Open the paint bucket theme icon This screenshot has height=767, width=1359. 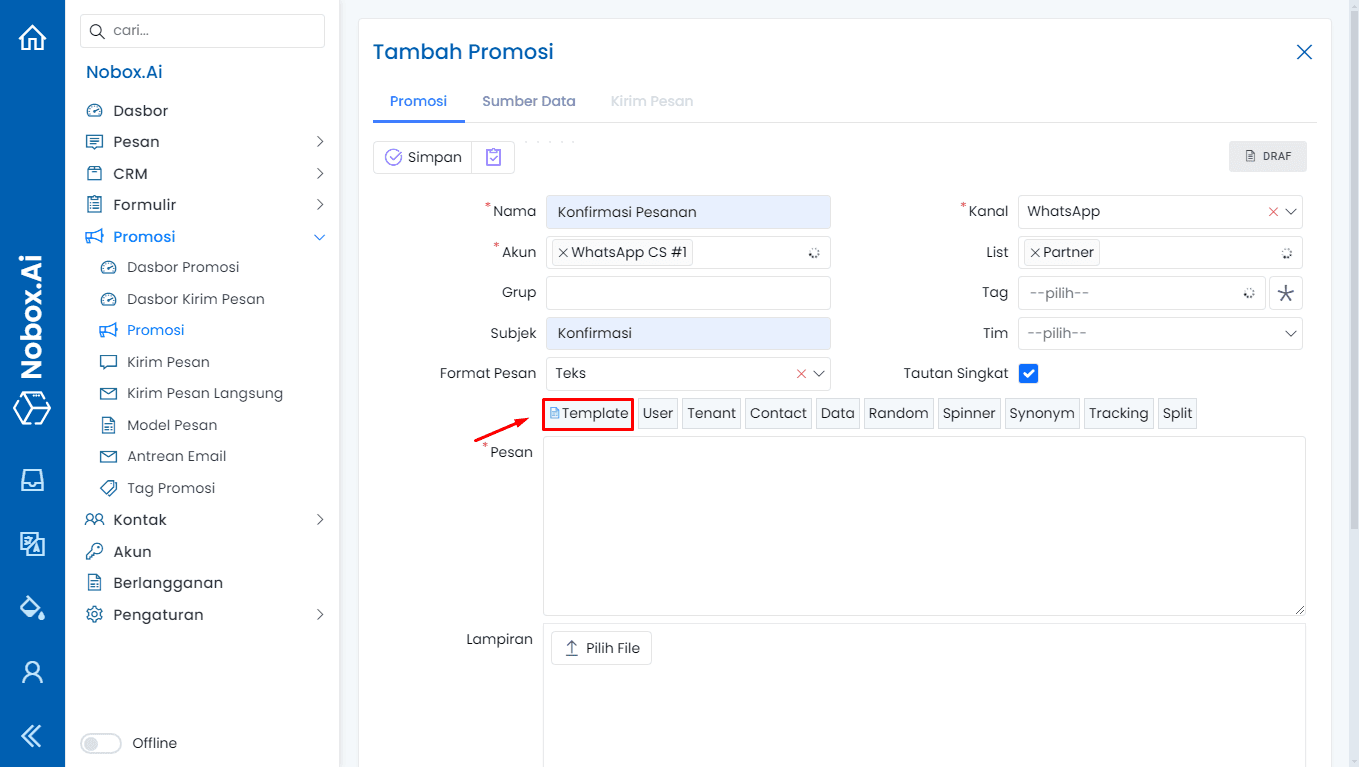(32, 607)
